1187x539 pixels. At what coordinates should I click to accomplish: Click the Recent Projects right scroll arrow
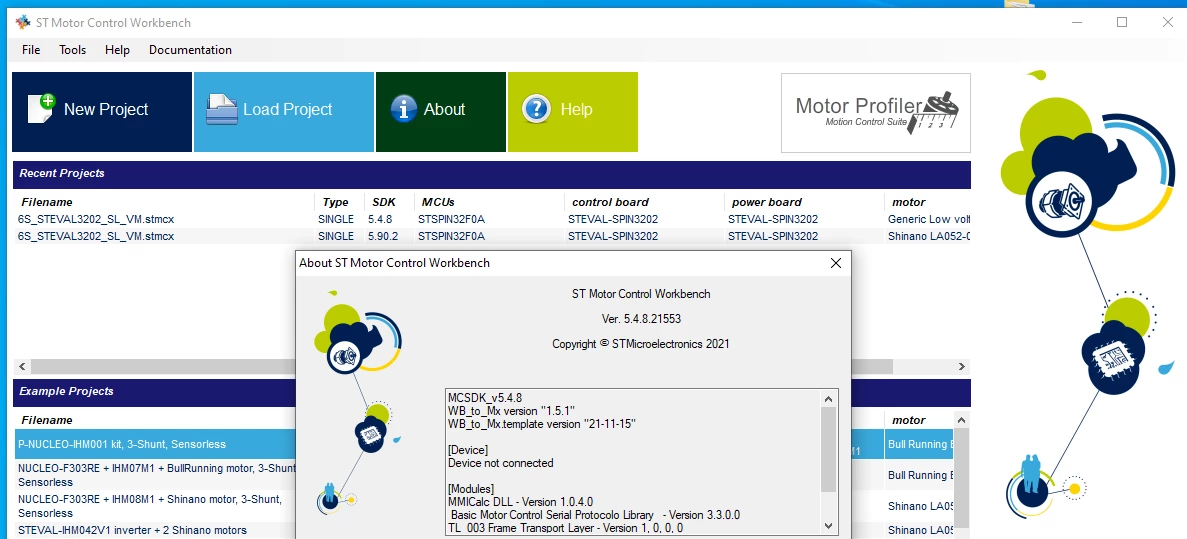[x=961, y=366]
